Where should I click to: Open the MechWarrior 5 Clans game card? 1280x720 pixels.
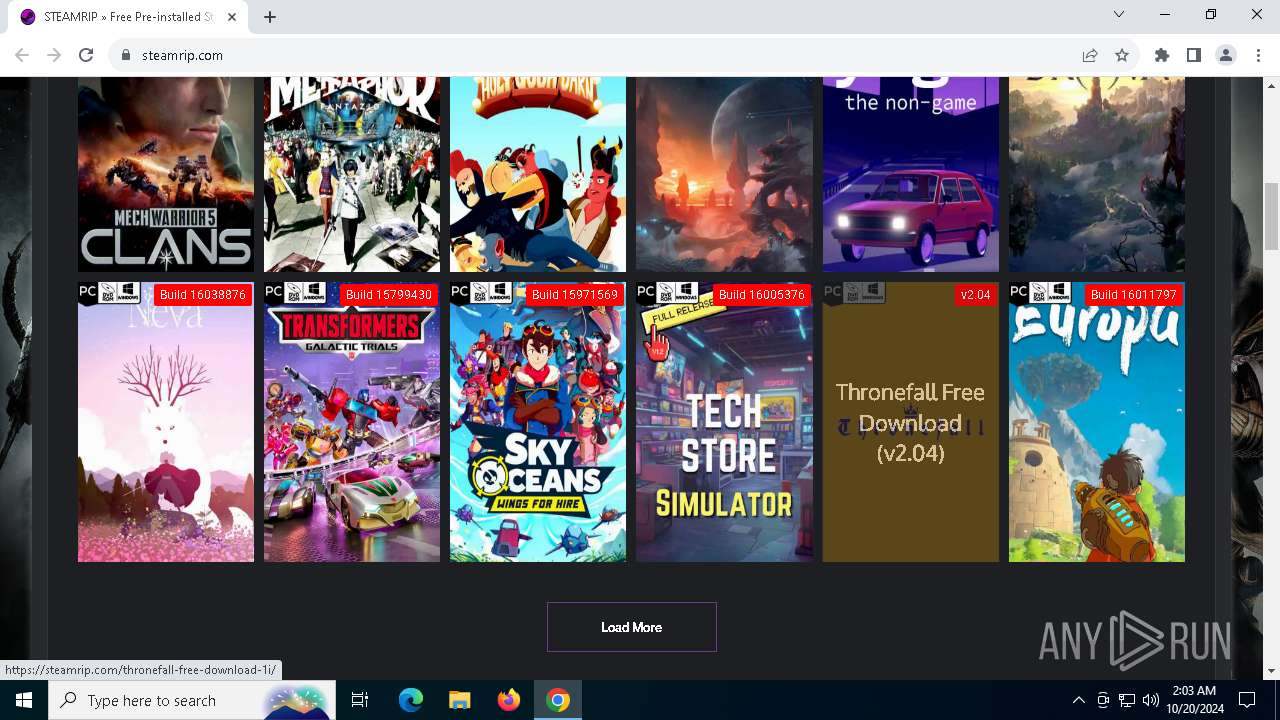166,174
